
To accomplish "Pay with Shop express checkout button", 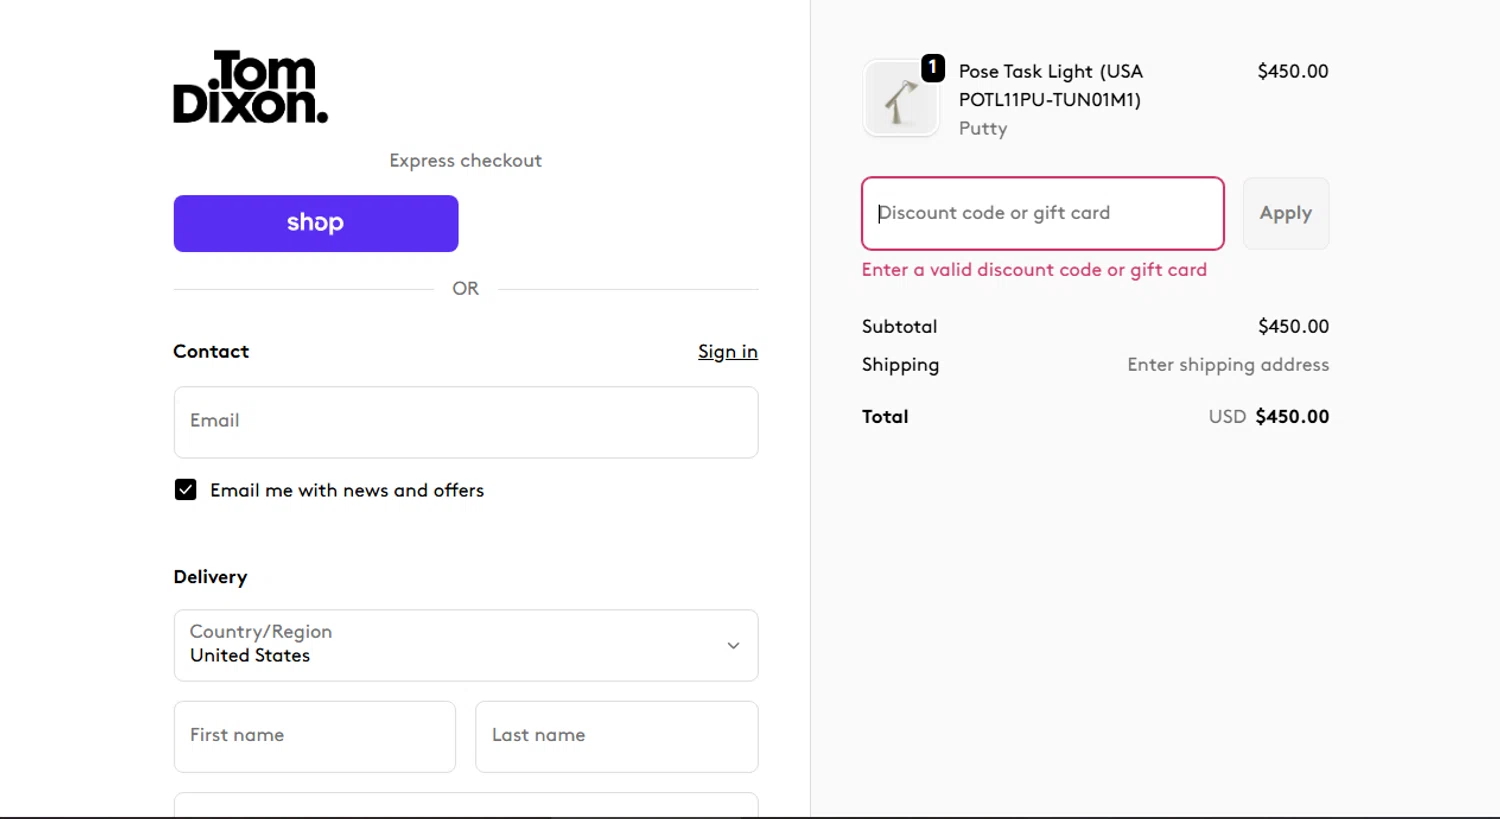I will (316, 223).
